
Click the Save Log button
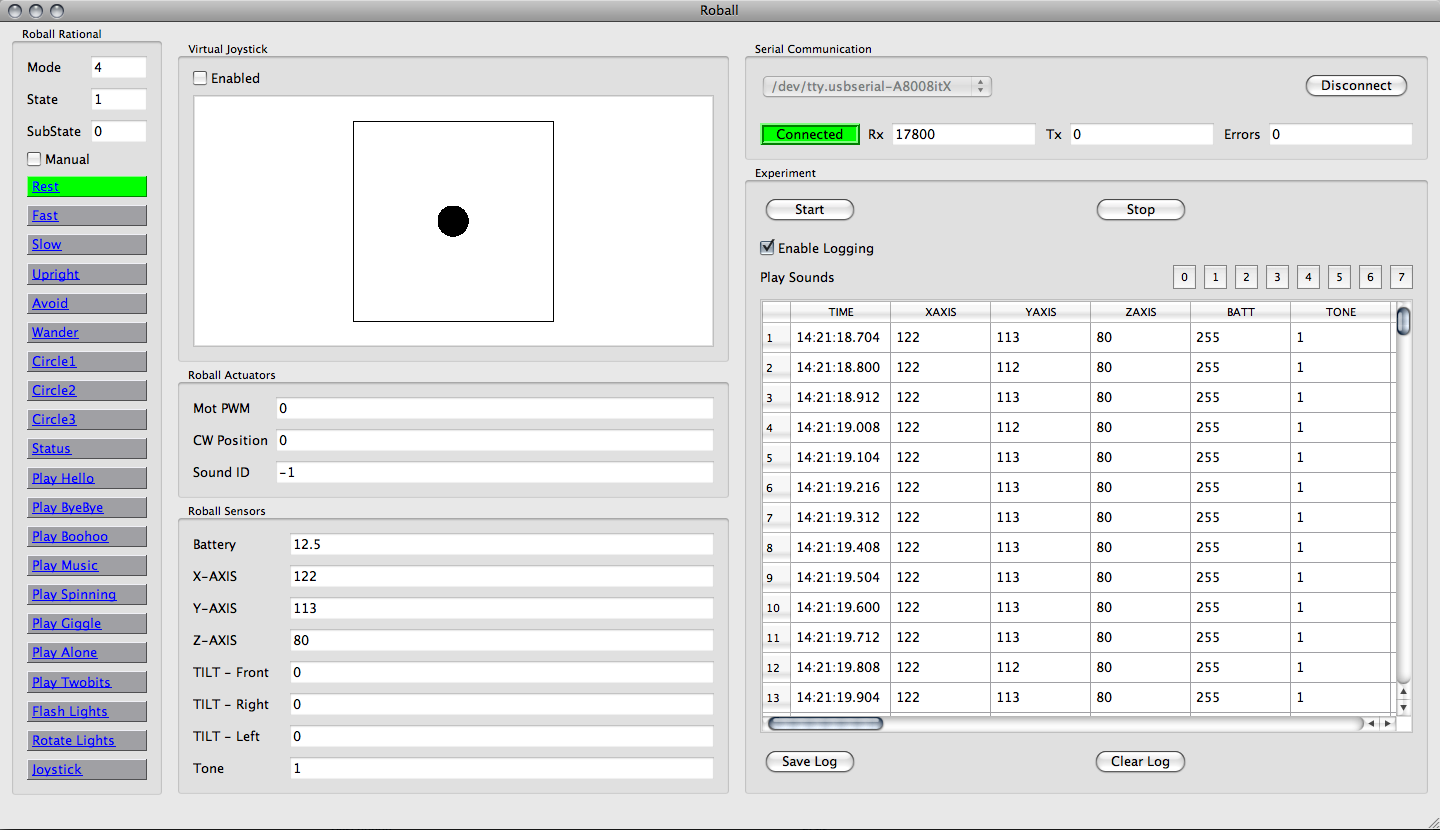click(809, 761)
